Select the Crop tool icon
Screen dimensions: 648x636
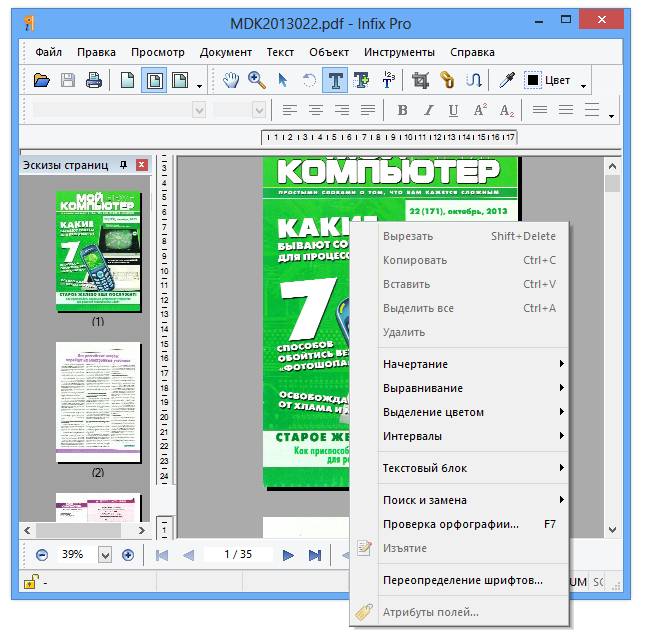pyautogui.click(x=421, y=80)
